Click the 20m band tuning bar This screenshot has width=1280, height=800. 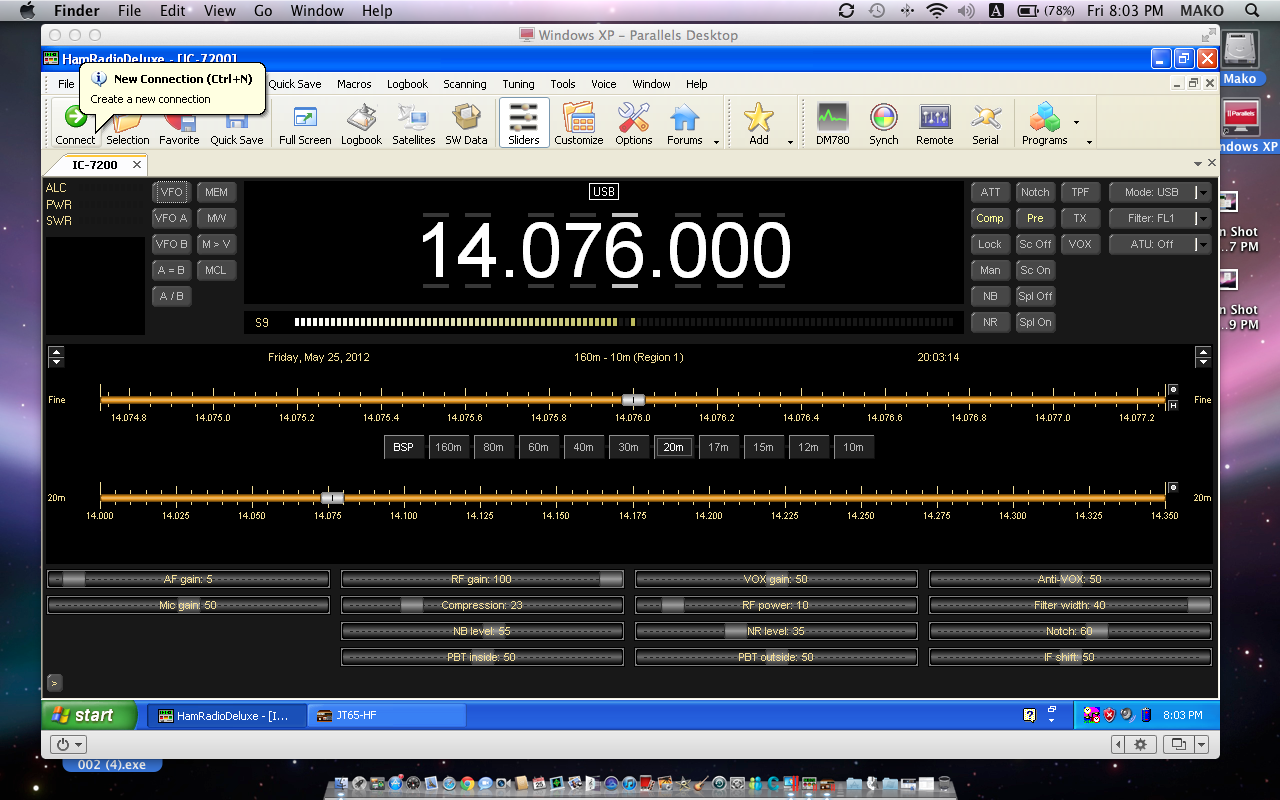click(632, 497)
